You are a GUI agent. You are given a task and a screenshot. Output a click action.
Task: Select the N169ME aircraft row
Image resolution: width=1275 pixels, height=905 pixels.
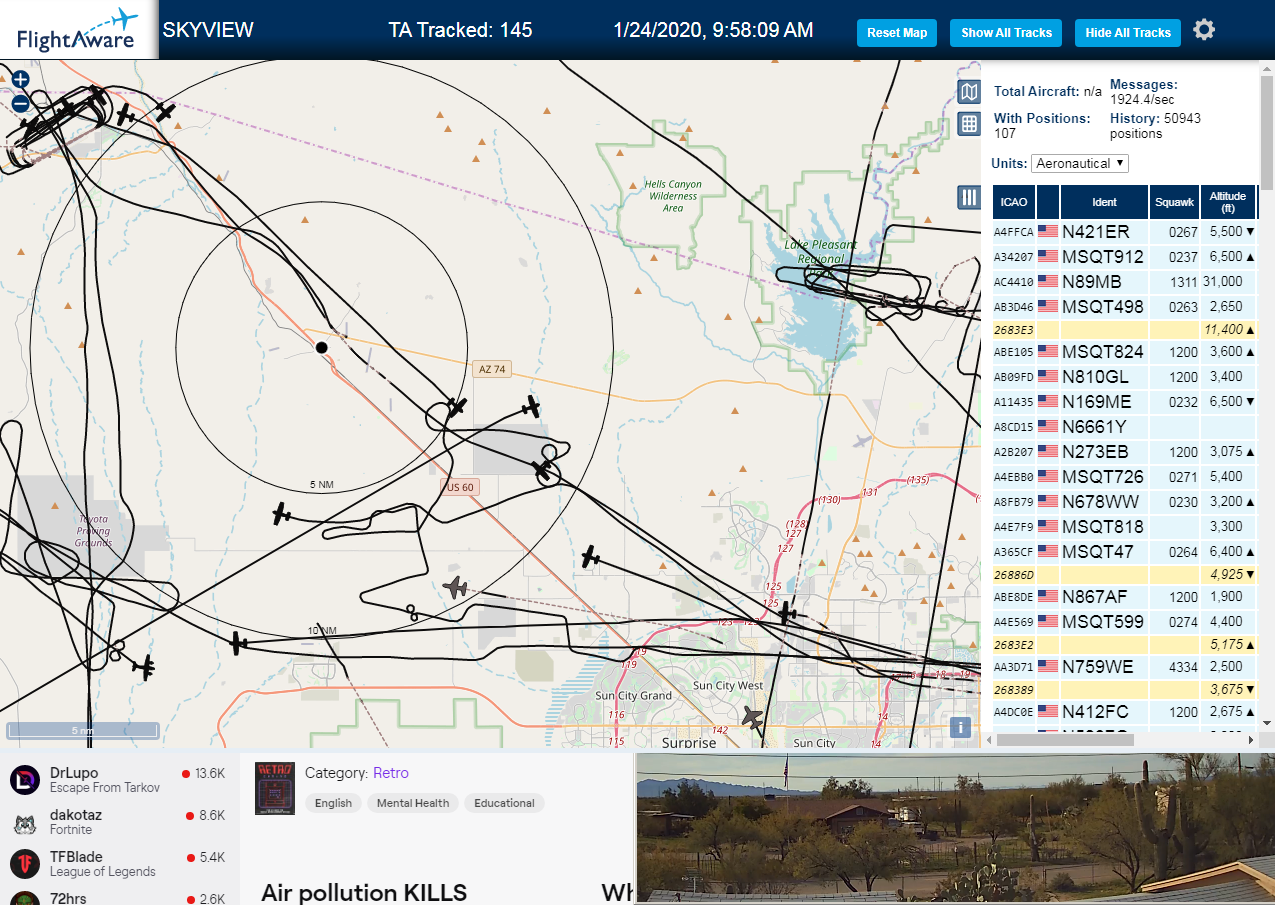tap(1124, 401)
